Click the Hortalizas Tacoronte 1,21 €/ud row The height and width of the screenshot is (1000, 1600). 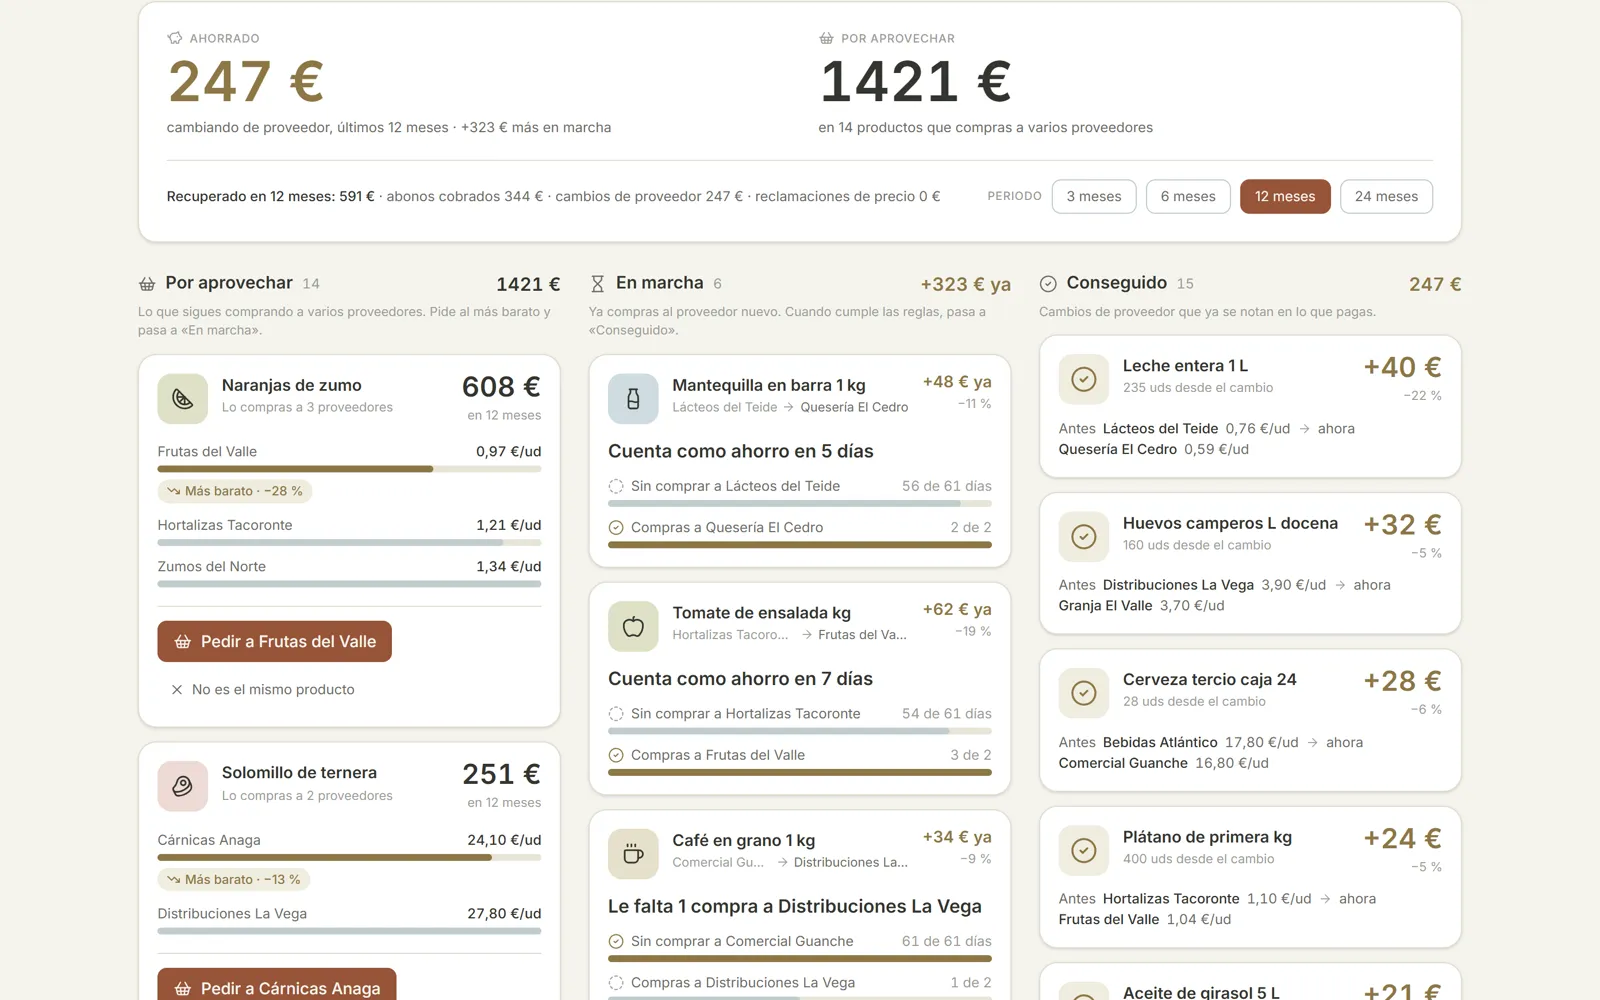(x=349, y=532)
